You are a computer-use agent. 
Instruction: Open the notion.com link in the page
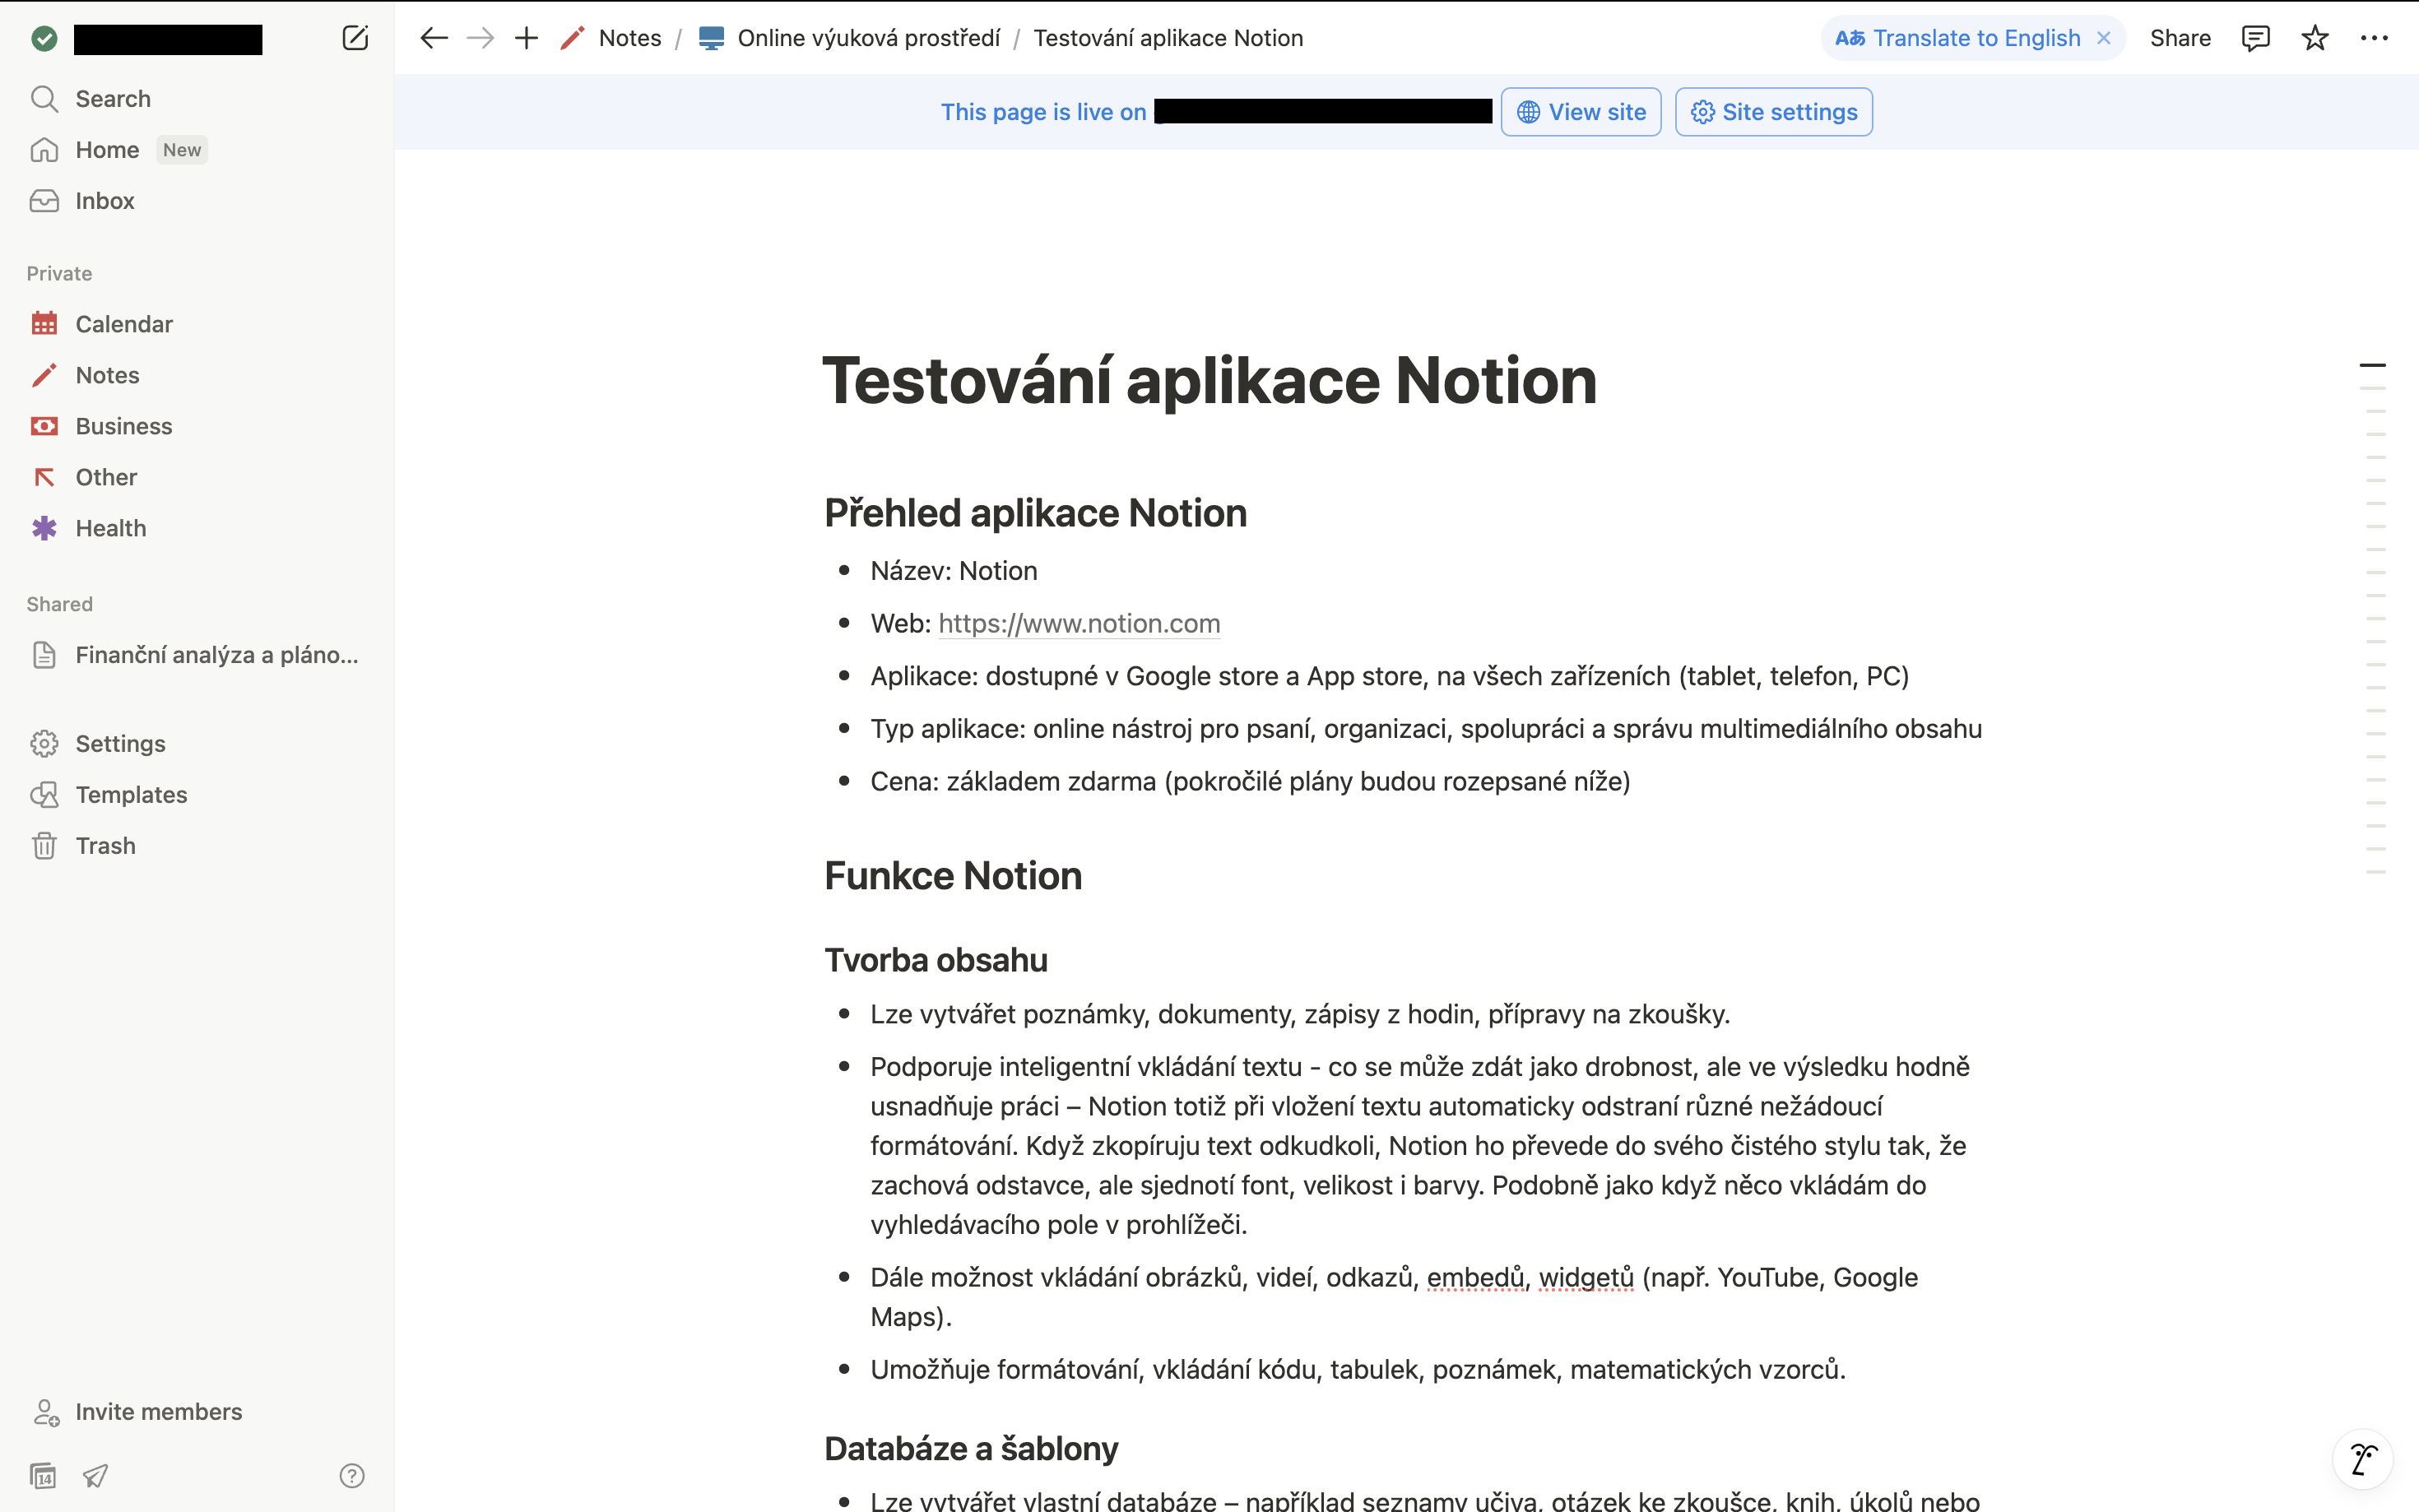[x=1079, y=623]
